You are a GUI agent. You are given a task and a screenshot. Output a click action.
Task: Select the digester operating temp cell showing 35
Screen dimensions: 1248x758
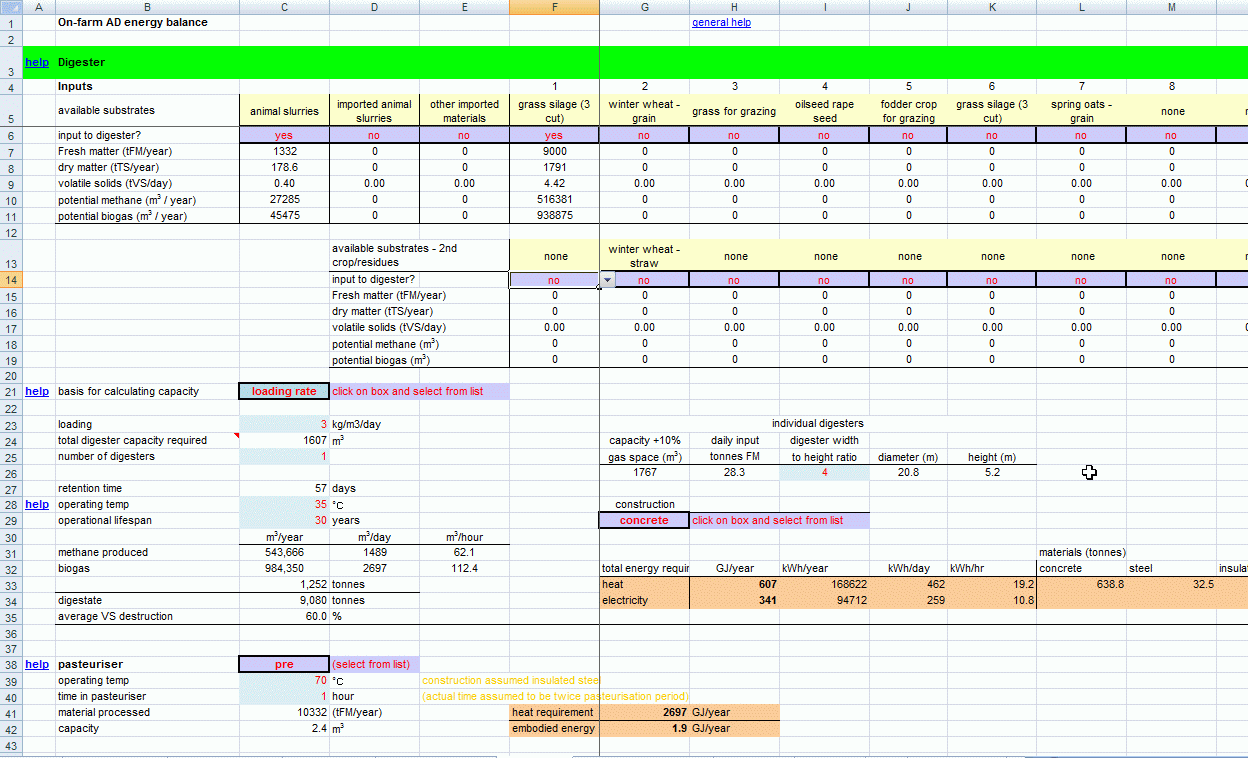click(x=284, y=504)
